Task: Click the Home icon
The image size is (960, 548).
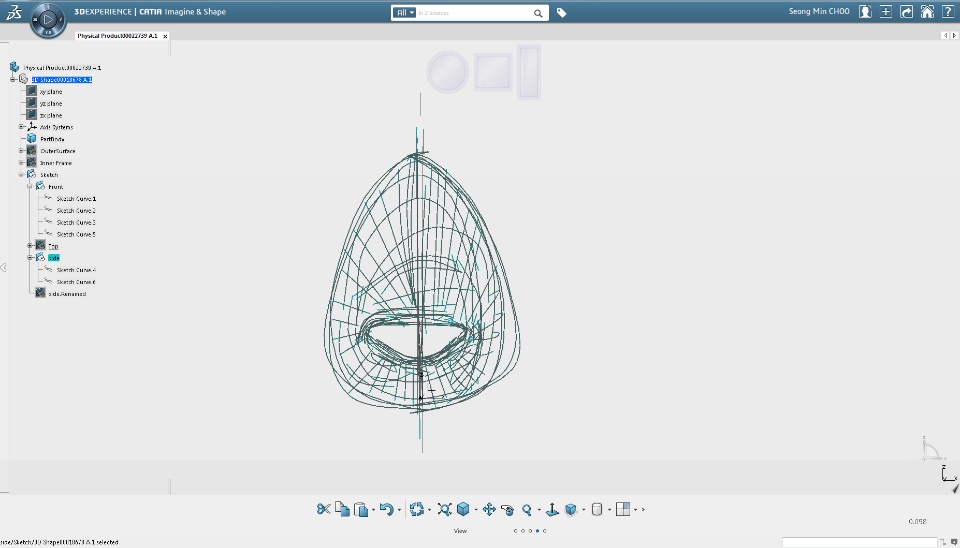Action: click(x=928, y=12)
